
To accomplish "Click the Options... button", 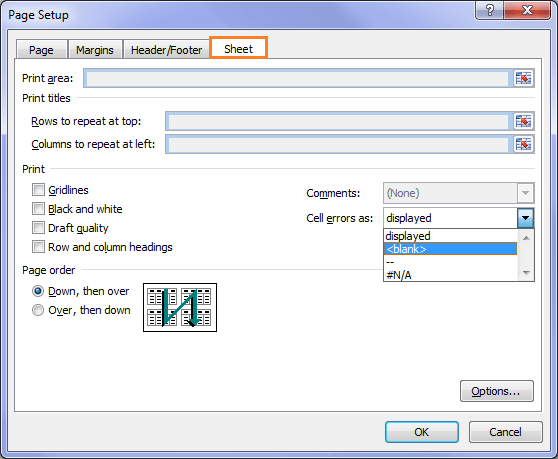I will (497, 391).
